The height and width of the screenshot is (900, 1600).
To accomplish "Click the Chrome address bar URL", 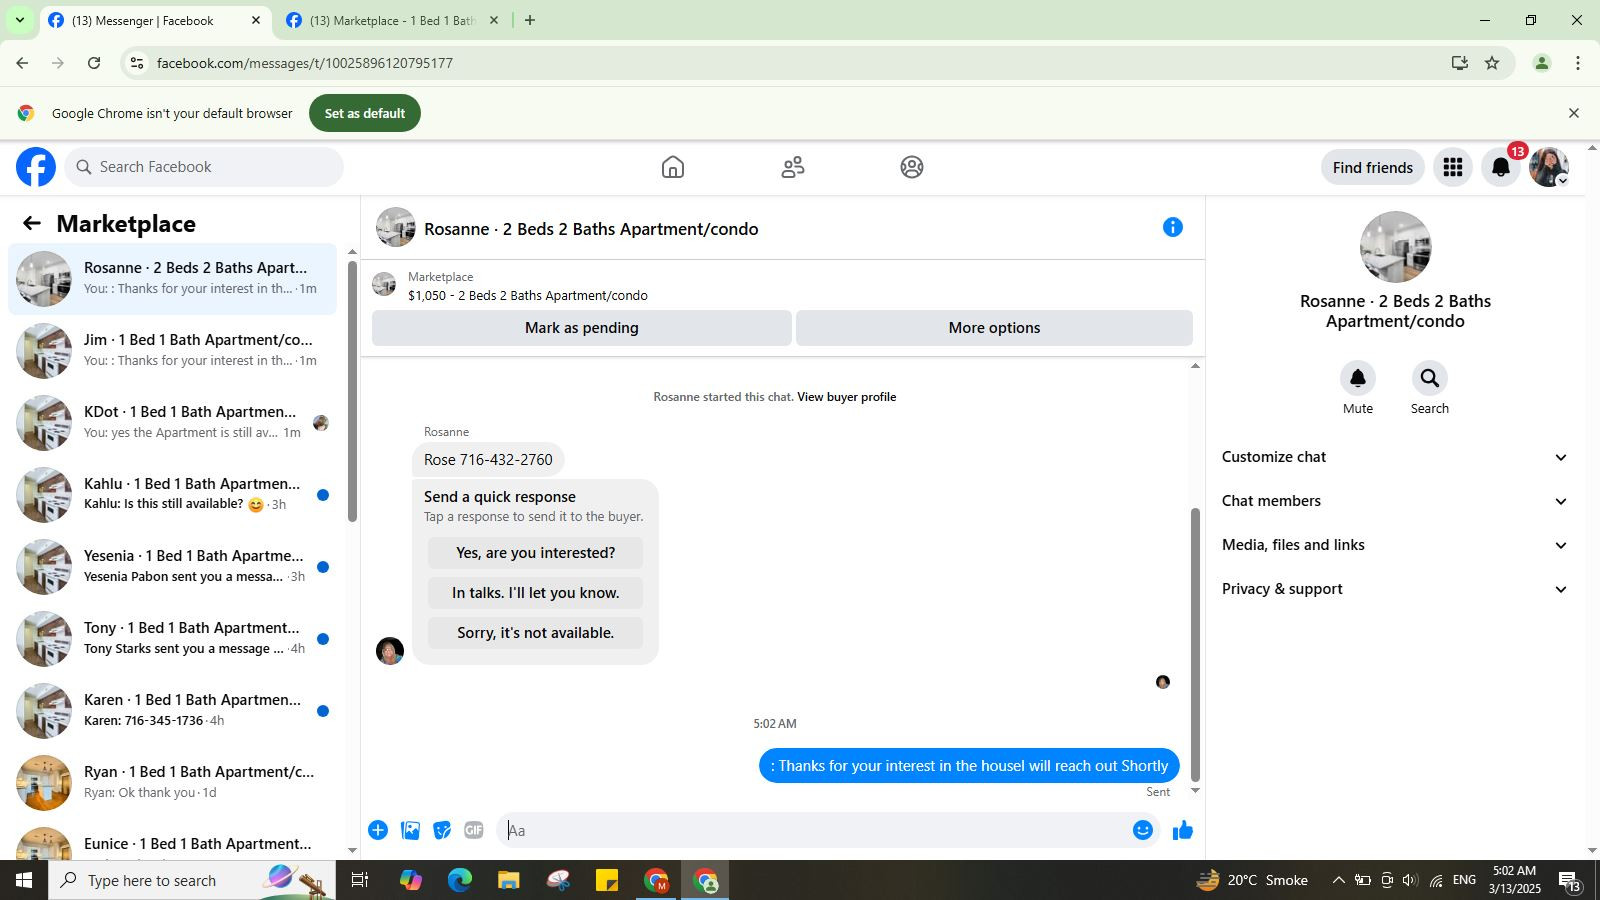I will coord(305,63).
